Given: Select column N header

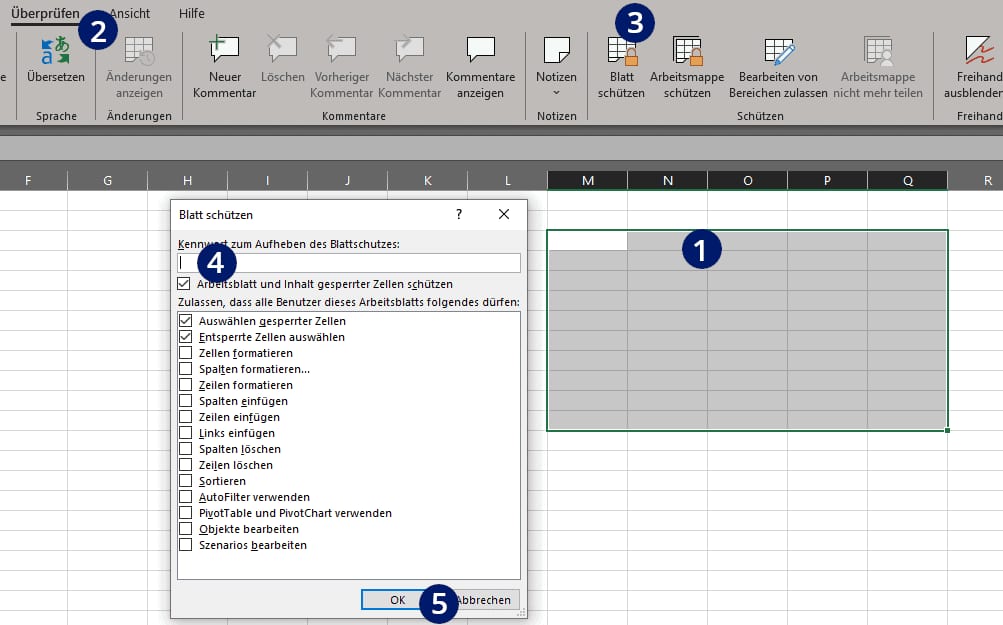Looking at the screenshot, I should [667, 180].
